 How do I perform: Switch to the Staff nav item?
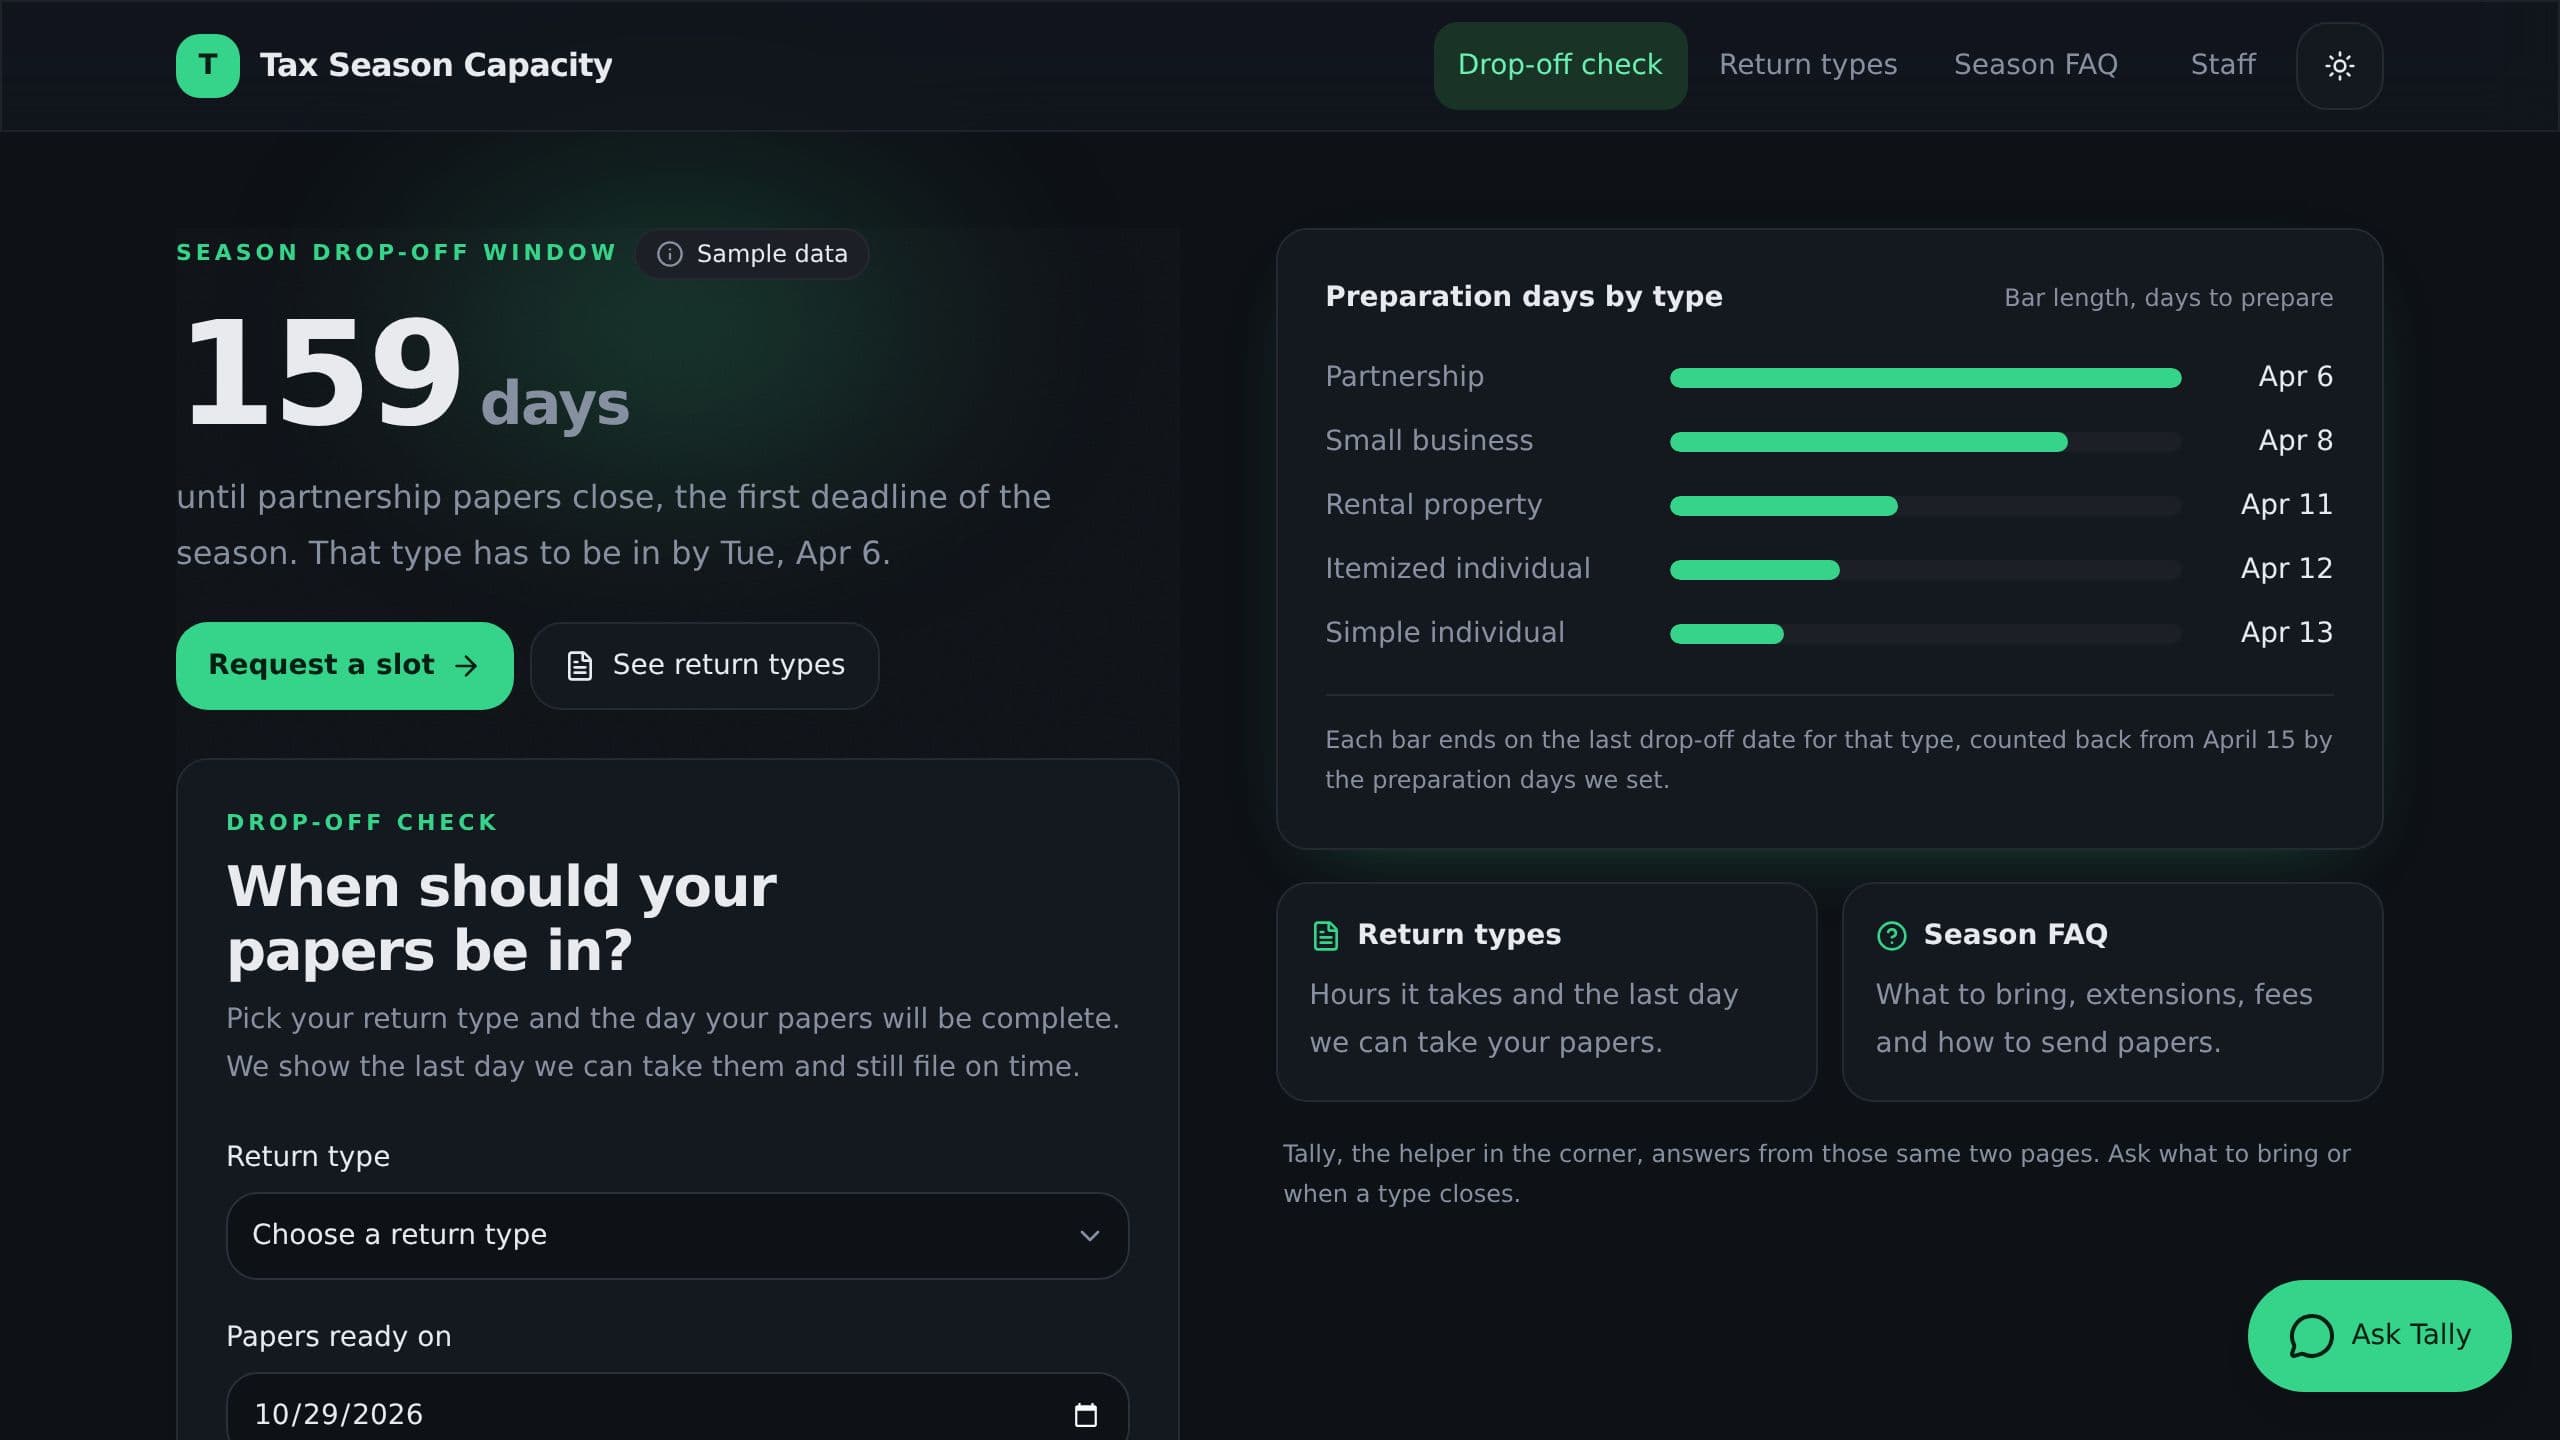click(2222, 66)
